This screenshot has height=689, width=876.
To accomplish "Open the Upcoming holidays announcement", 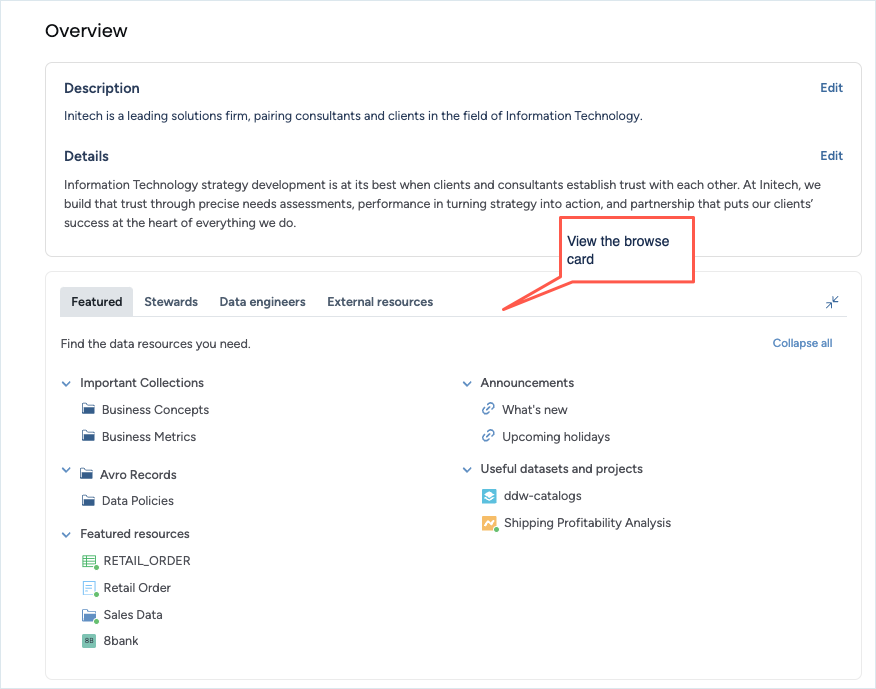I will pyautogui.click(x=555, y=437).
